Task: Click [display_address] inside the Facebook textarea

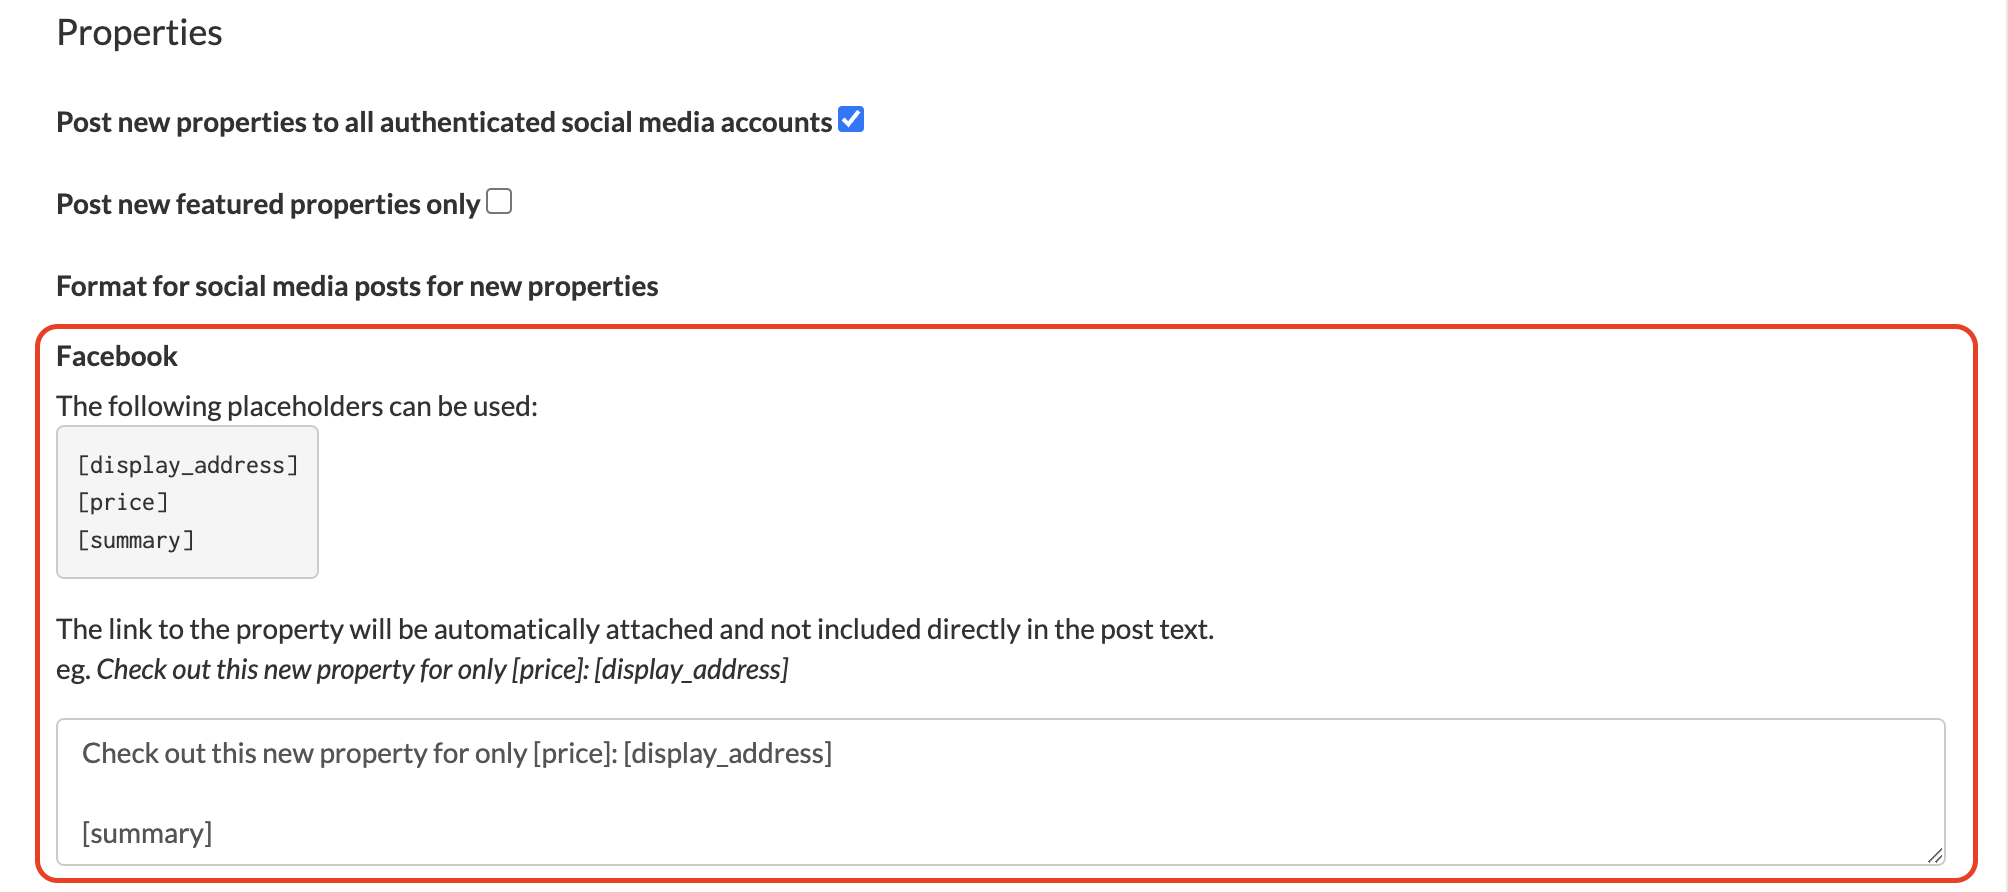Action: tap(727, 753)
